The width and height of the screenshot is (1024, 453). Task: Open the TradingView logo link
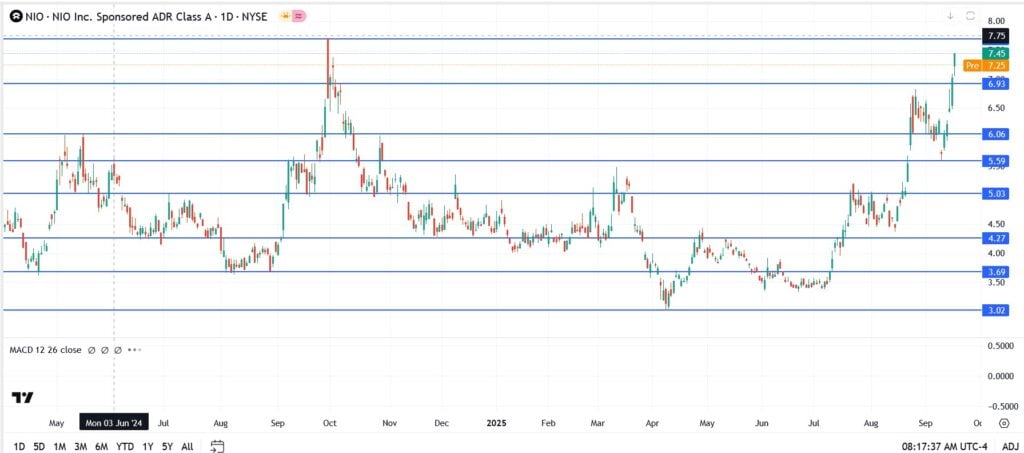[22, 398]
